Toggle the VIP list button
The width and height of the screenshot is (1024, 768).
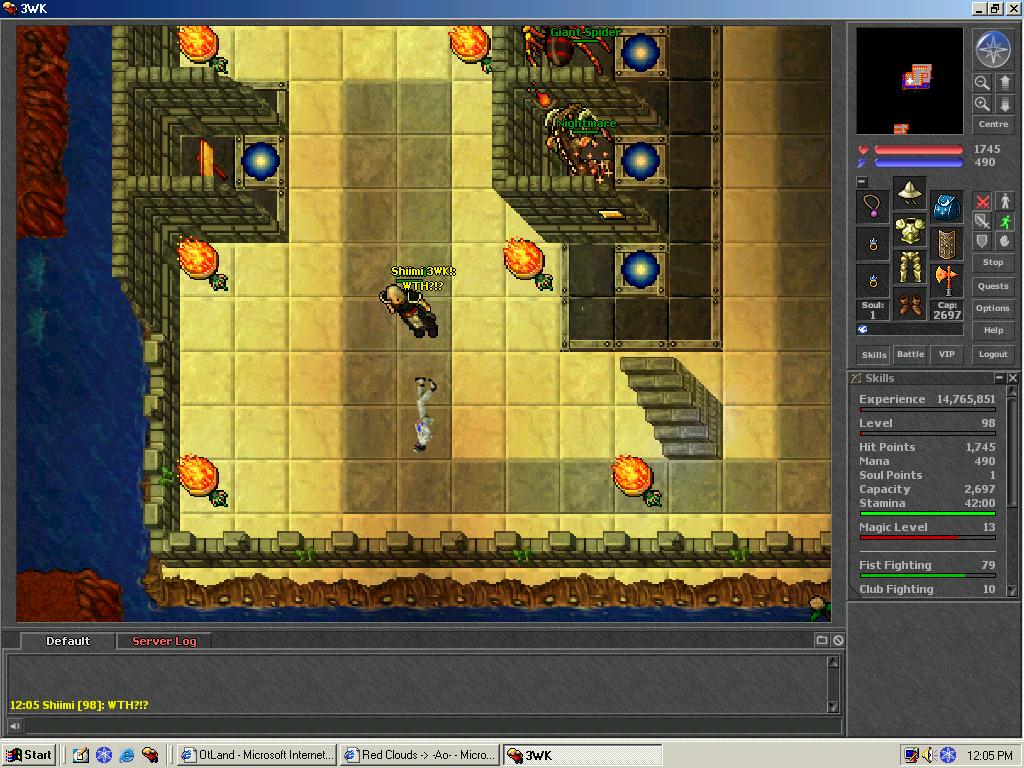(946, 354)
